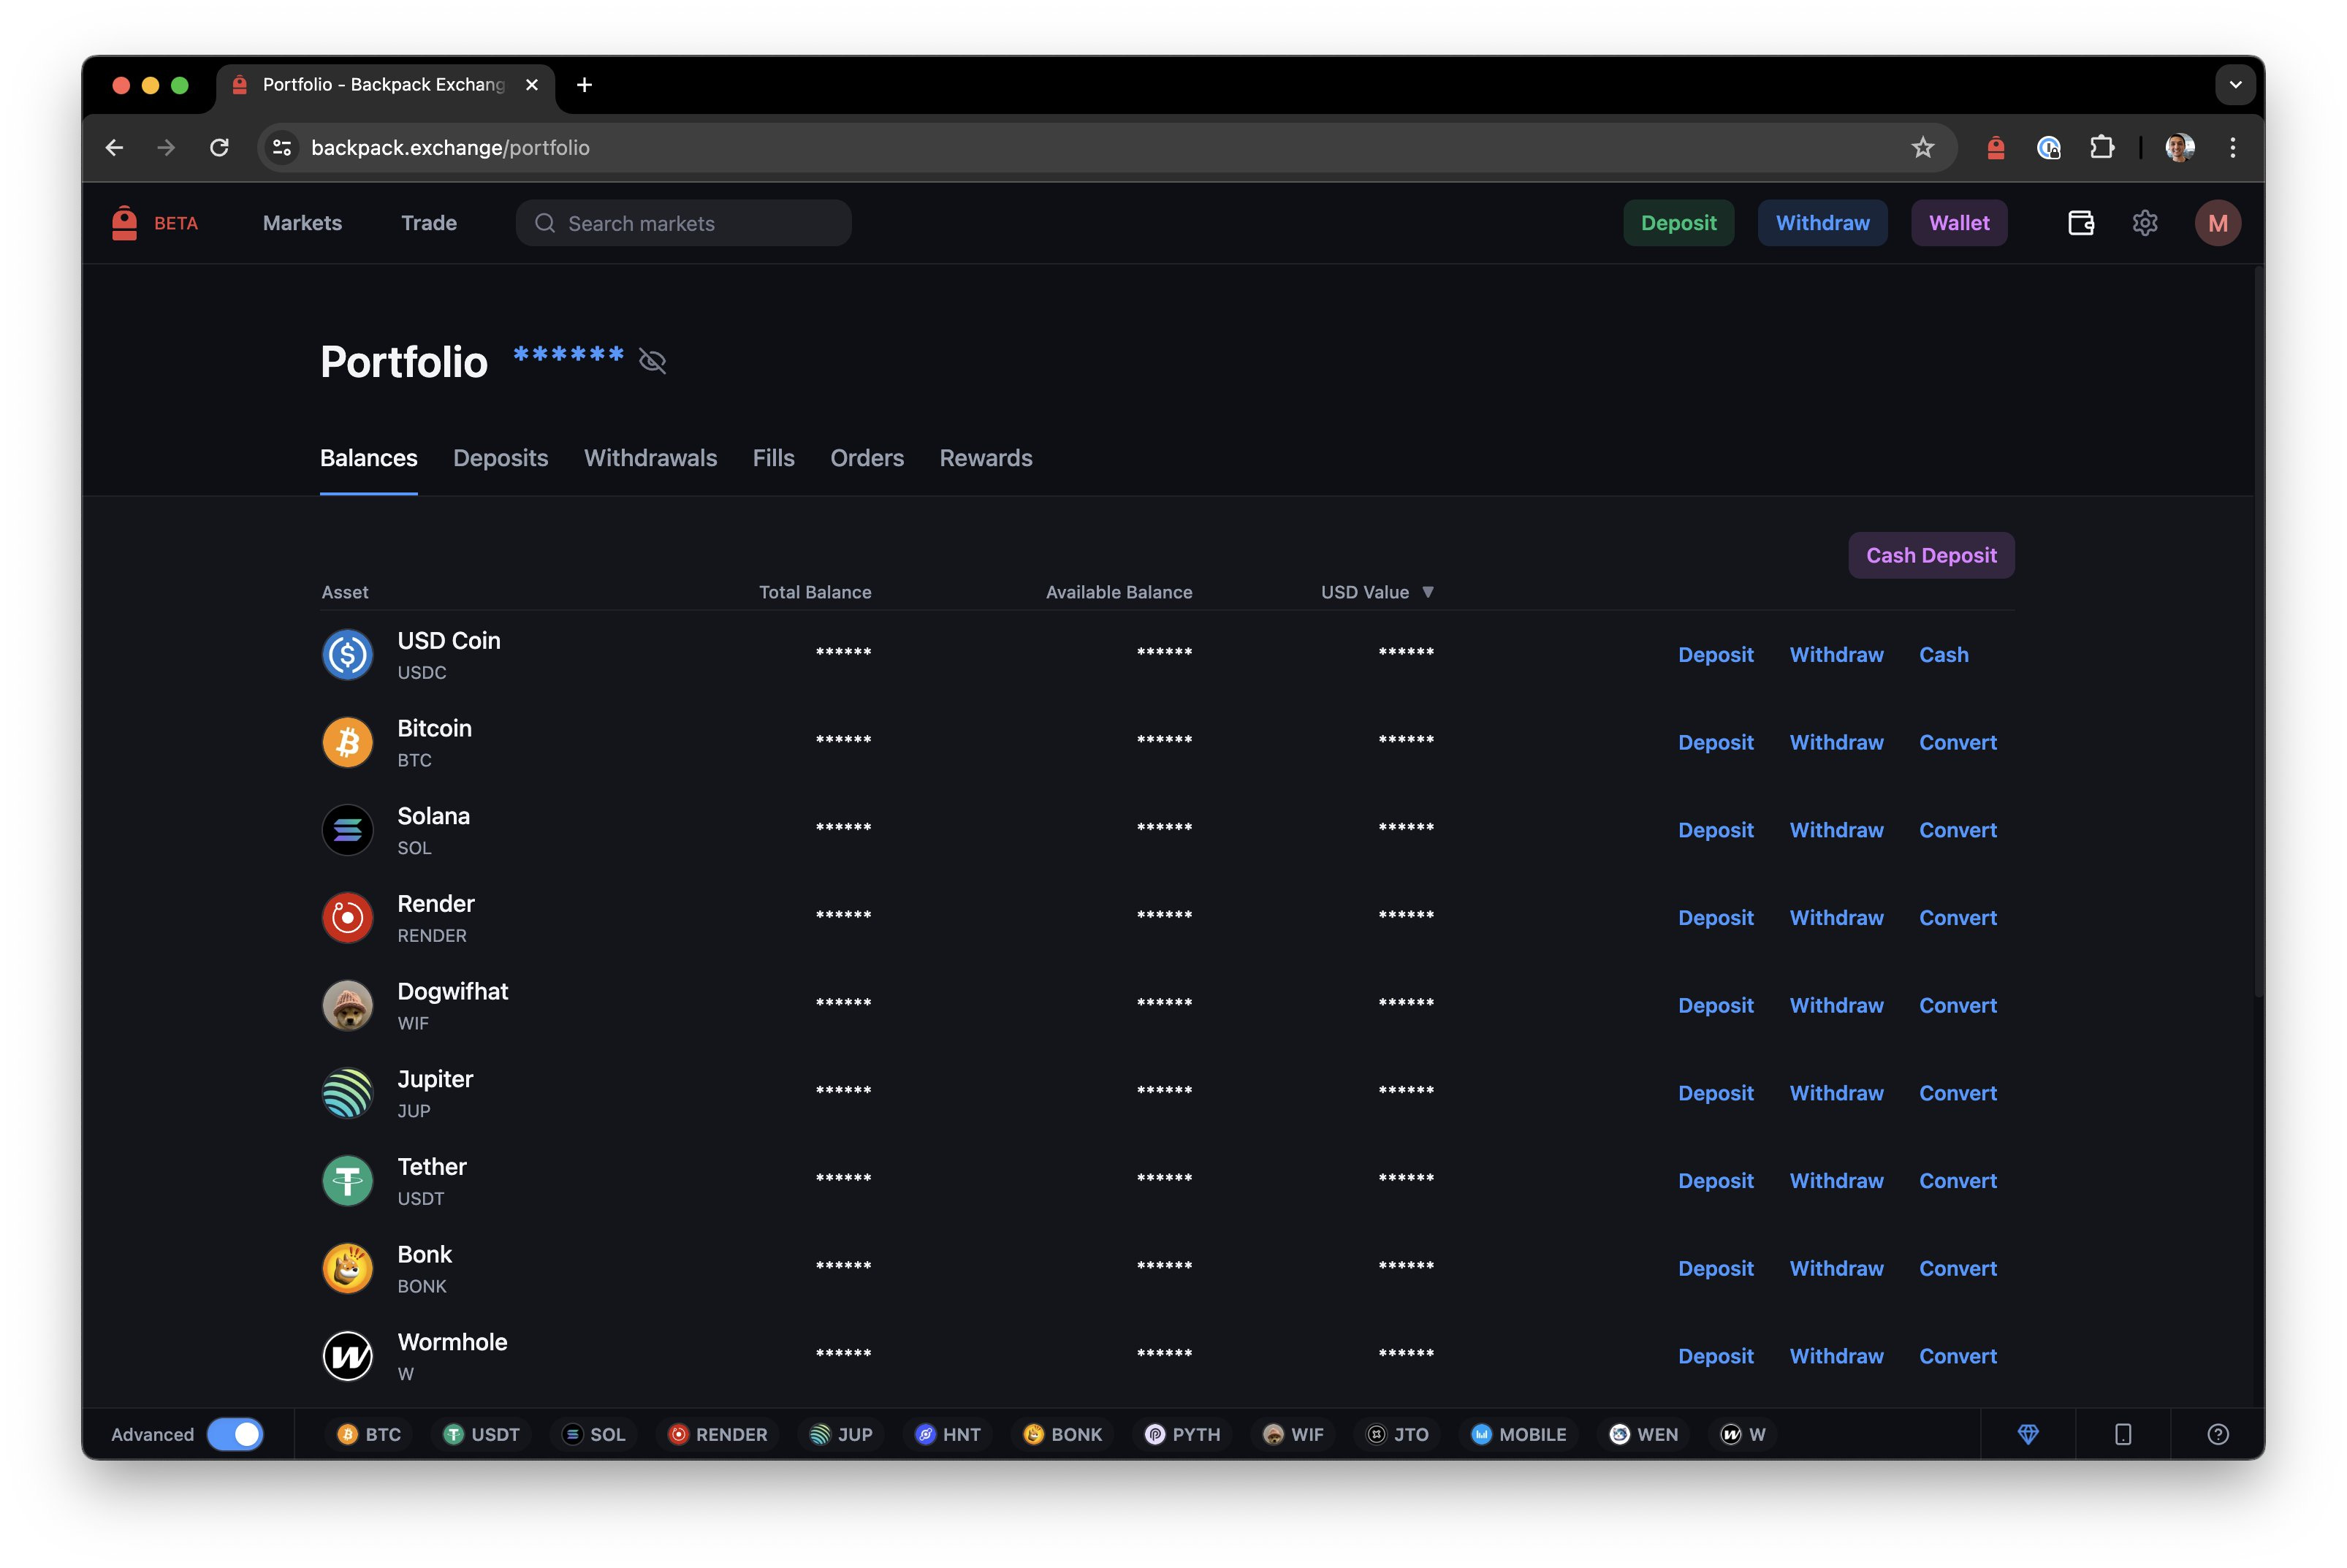2347x1568 pixels.
Task: Open new browser tab plus button
Action: pyautogui.click(x=584, y=85)
